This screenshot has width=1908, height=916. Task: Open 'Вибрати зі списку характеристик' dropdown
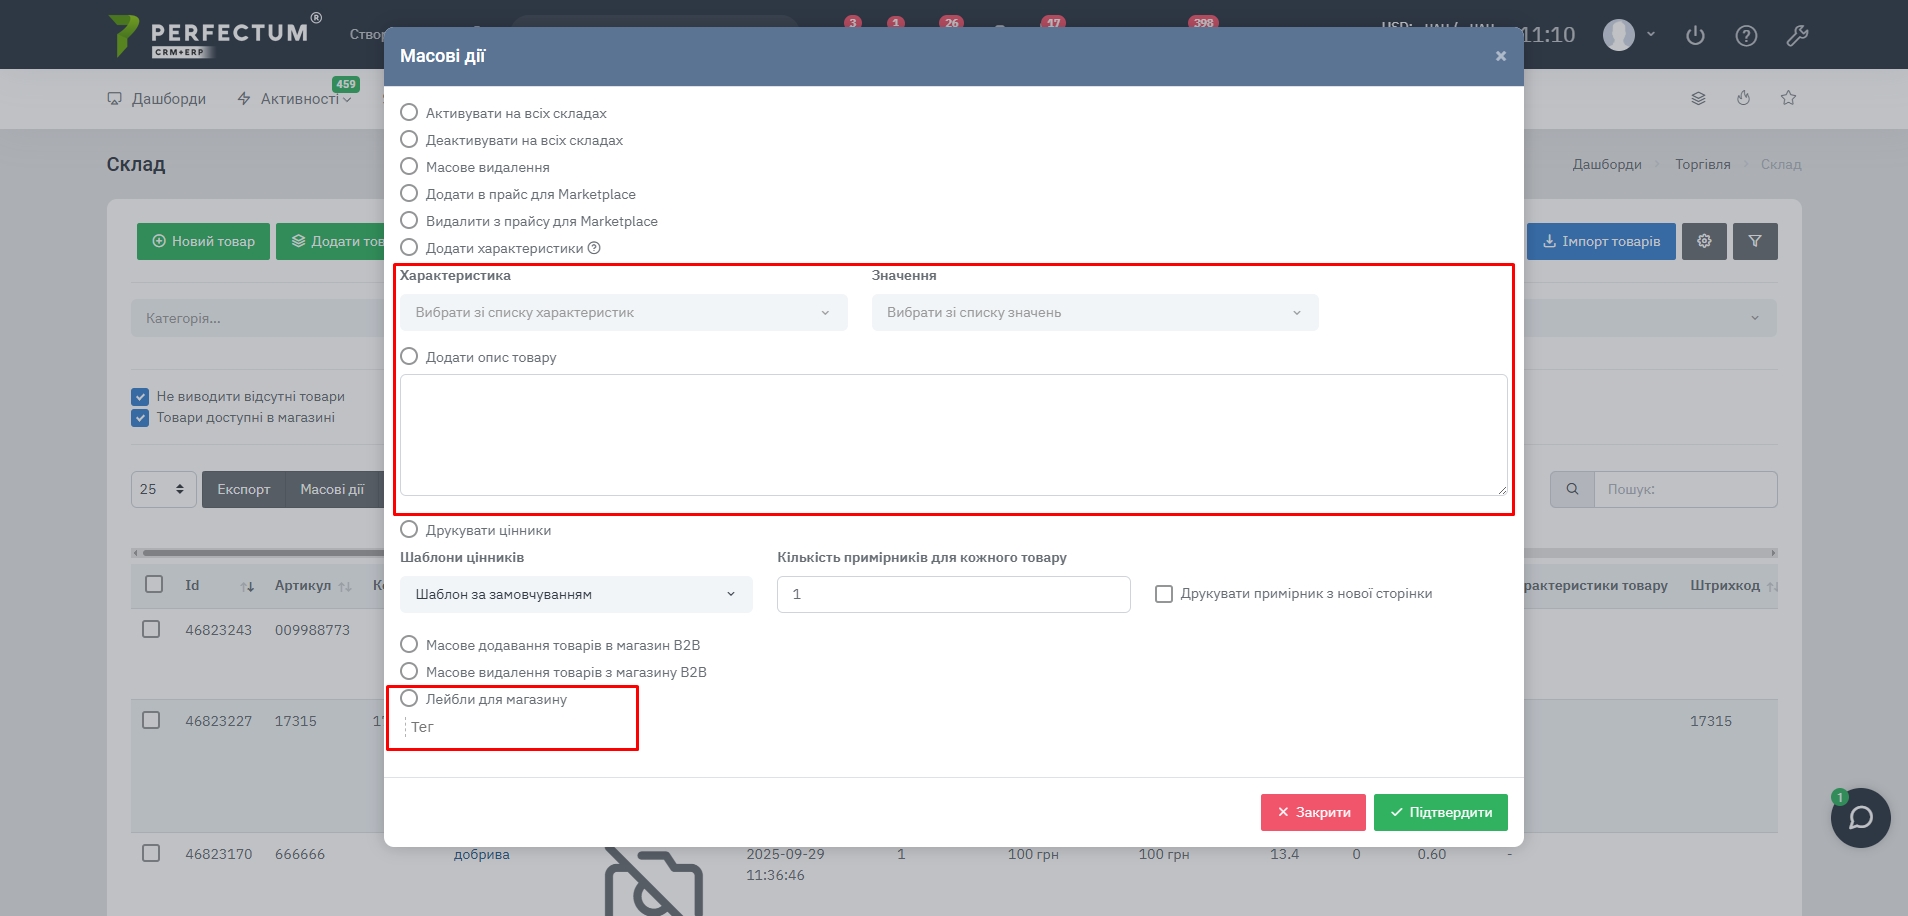click(x=623, y=313)
